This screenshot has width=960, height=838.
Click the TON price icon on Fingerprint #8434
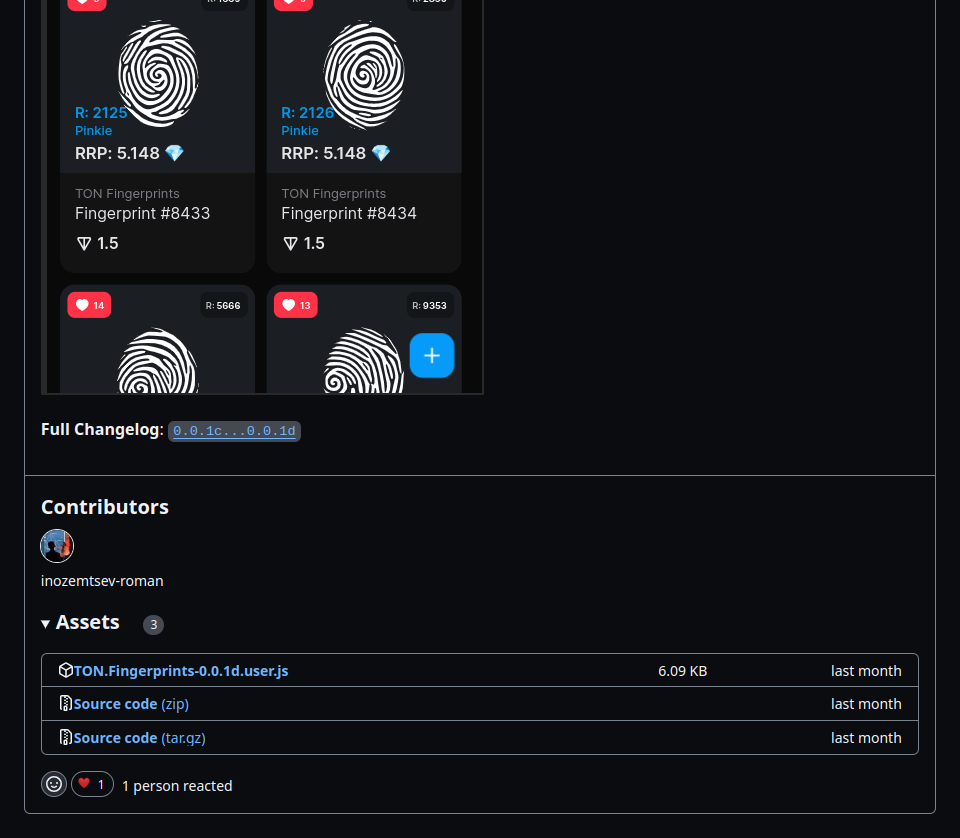pos(290,244)
